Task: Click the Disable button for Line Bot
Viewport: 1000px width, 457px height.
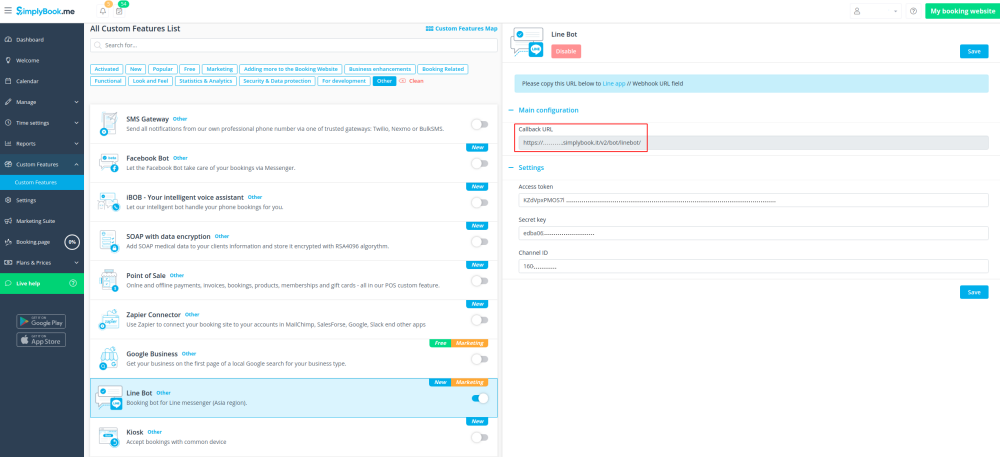Action: [565, 51]
